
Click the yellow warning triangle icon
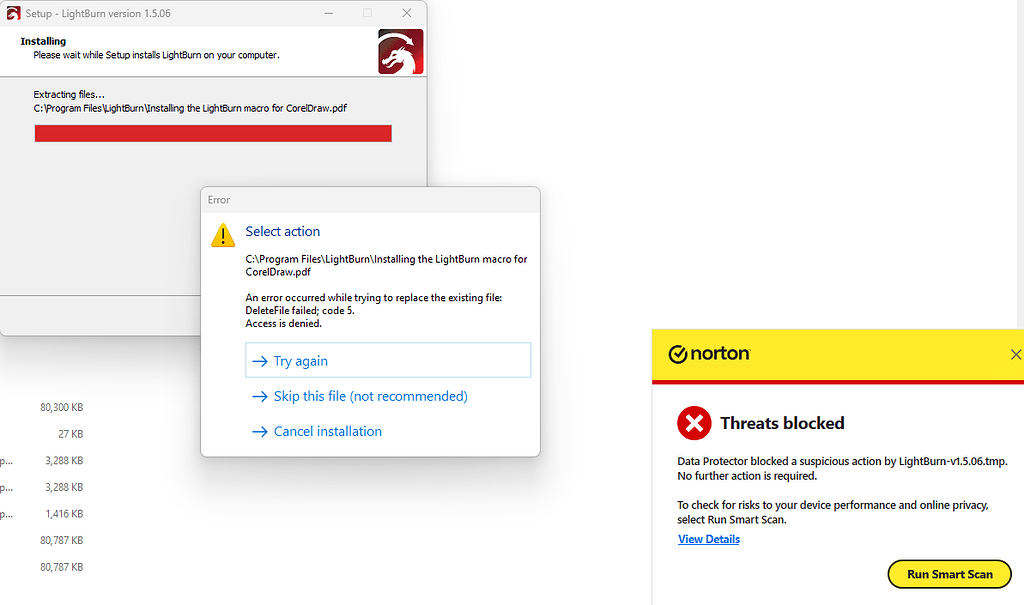[x=222, y=235]
